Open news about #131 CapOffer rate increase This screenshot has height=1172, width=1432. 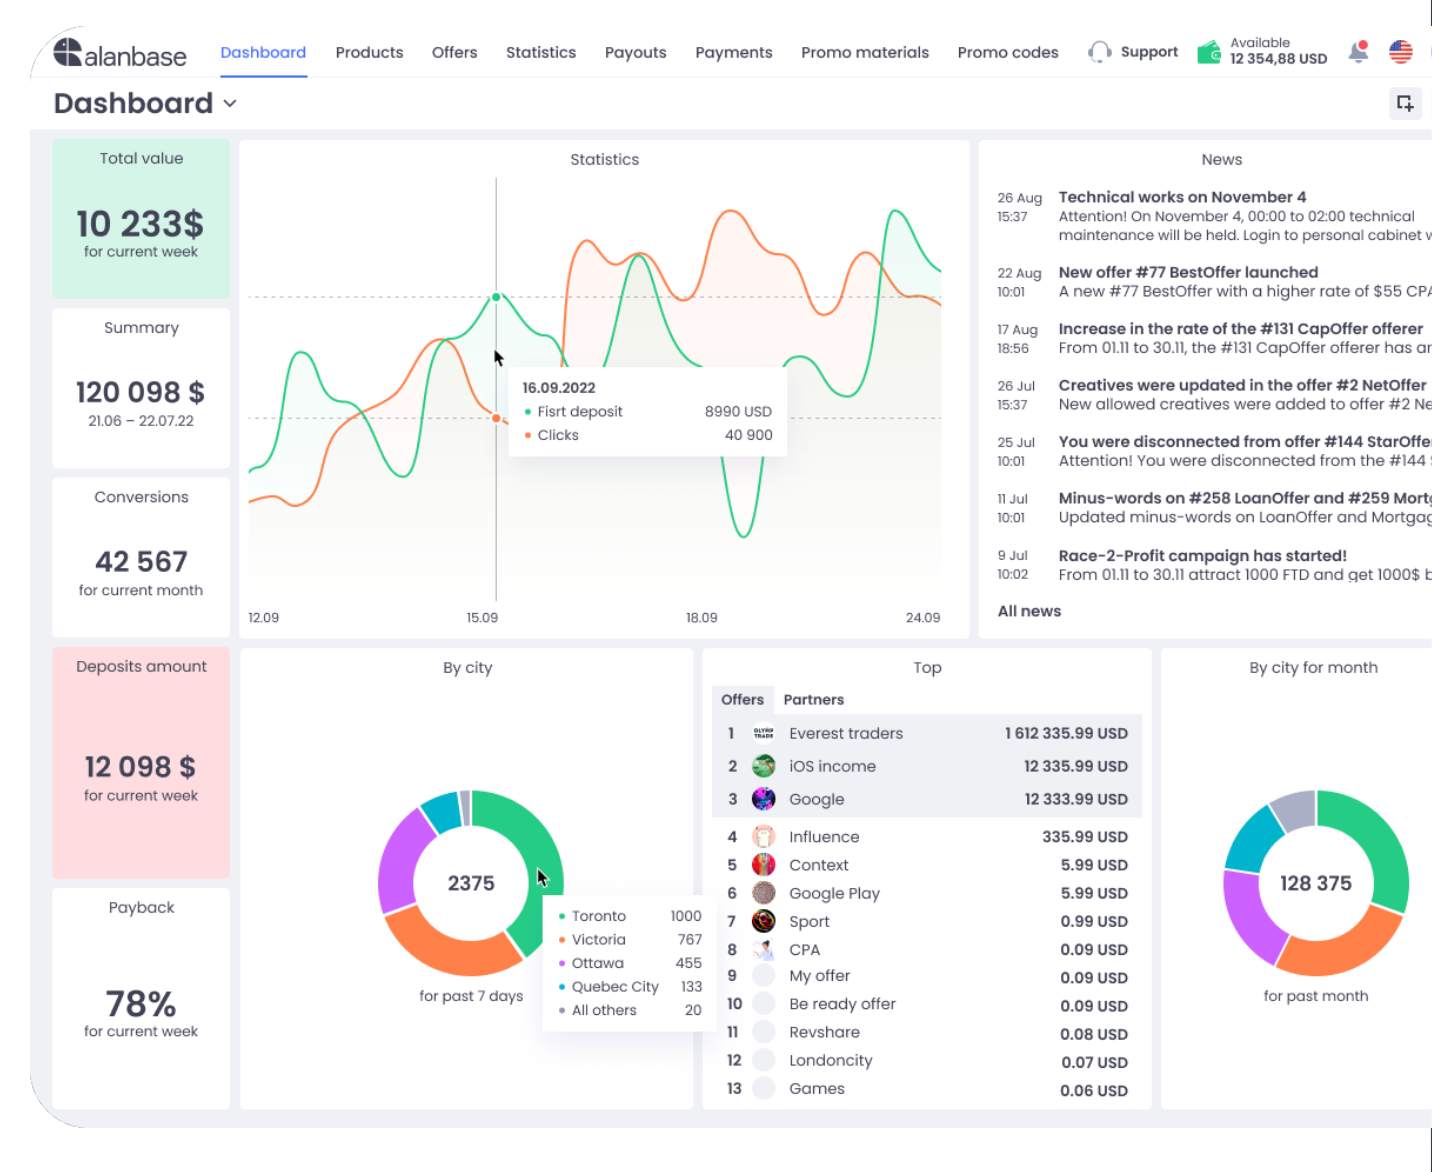[1240, 329]
